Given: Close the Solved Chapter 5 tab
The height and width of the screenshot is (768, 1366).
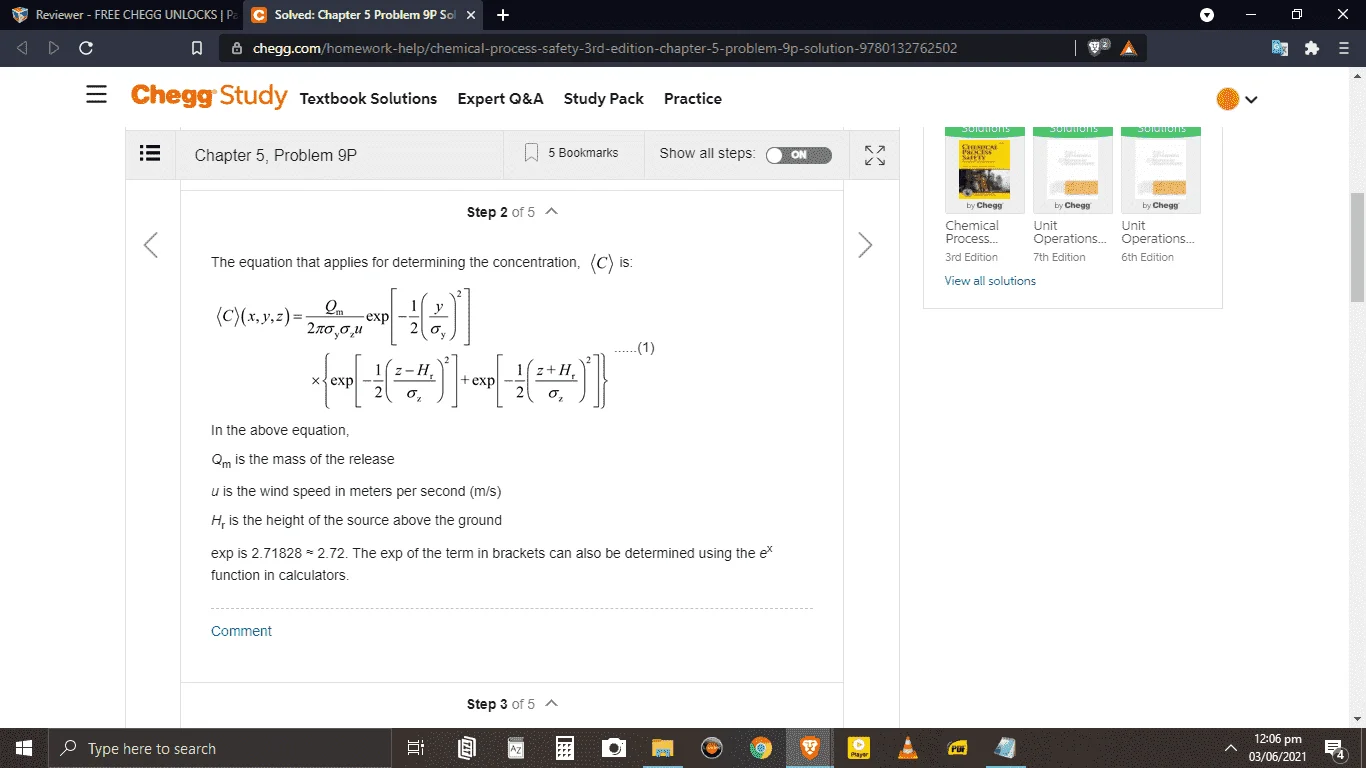Looking at the screenshot, I should click(471, 15).
